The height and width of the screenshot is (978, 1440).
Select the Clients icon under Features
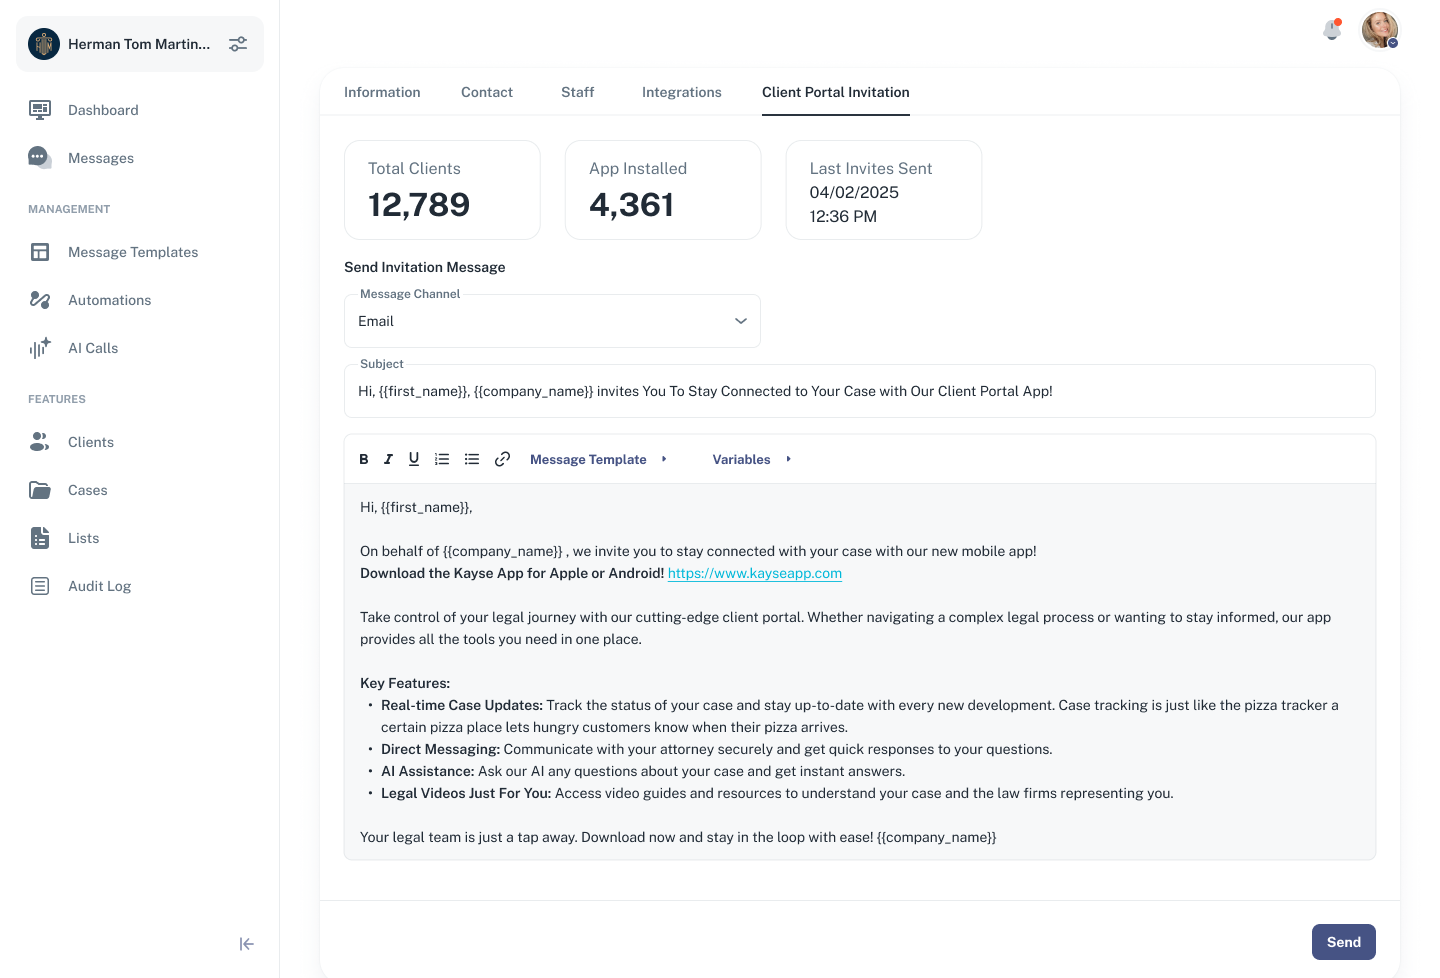[39, 441]
